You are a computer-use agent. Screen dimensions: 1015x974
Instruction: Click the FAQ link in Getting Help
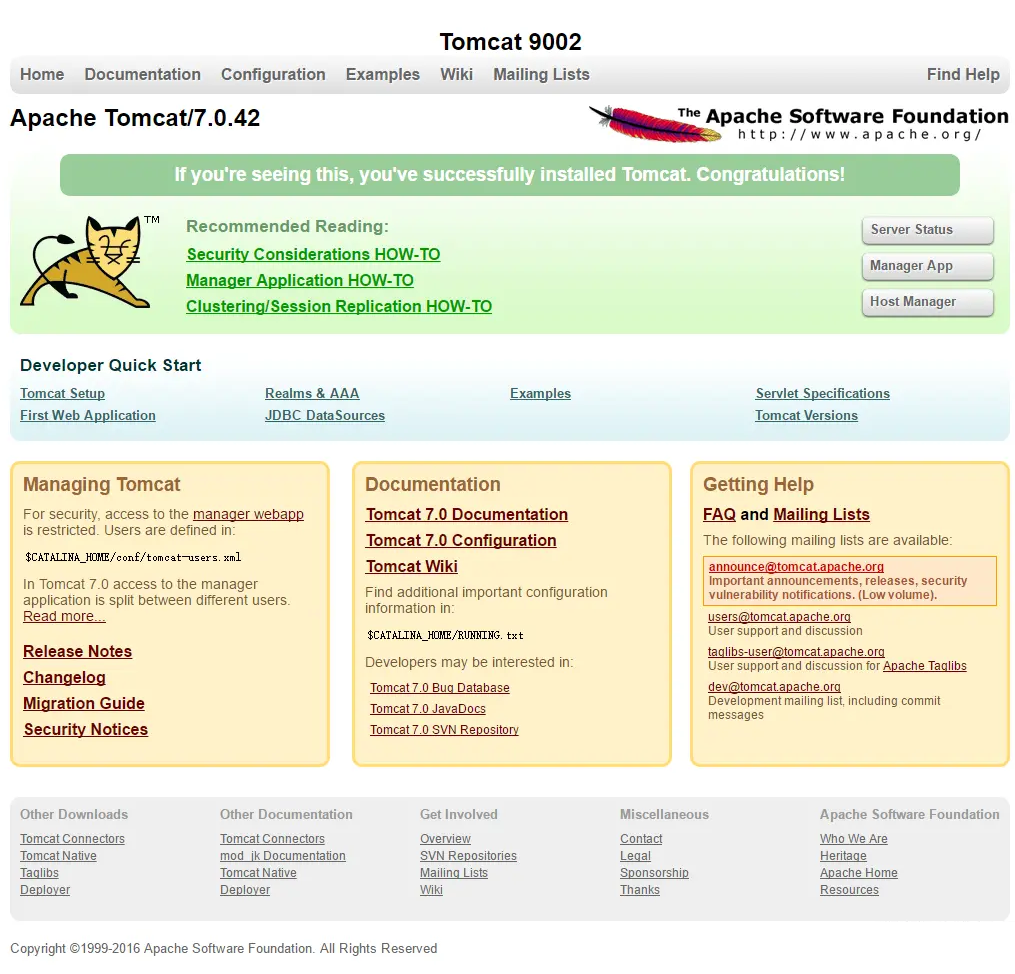pos(719,514)
